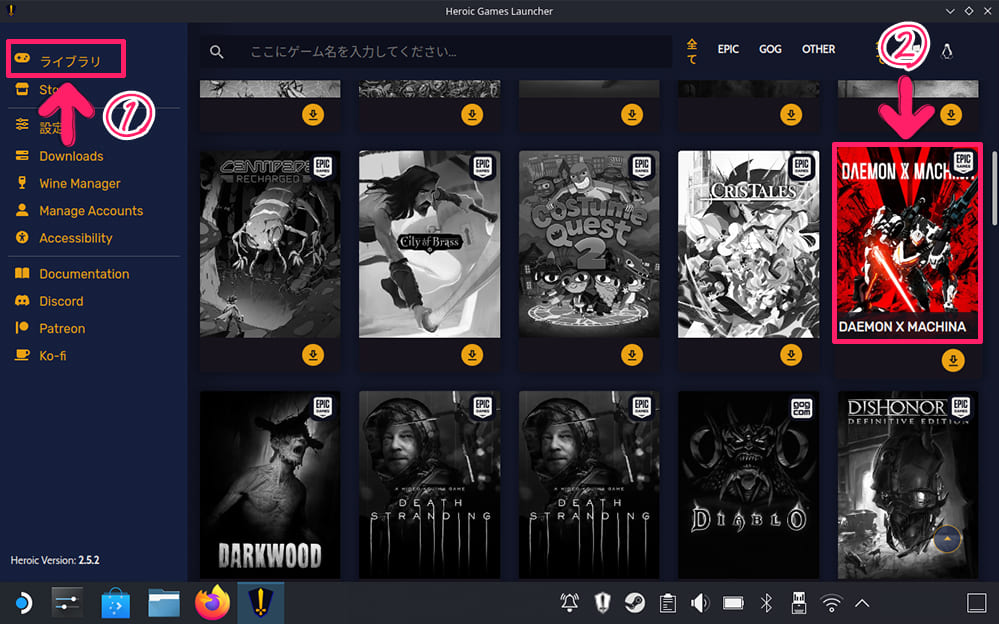
Task: Launch Firefox from the taskbar
Action: [212, 602]
